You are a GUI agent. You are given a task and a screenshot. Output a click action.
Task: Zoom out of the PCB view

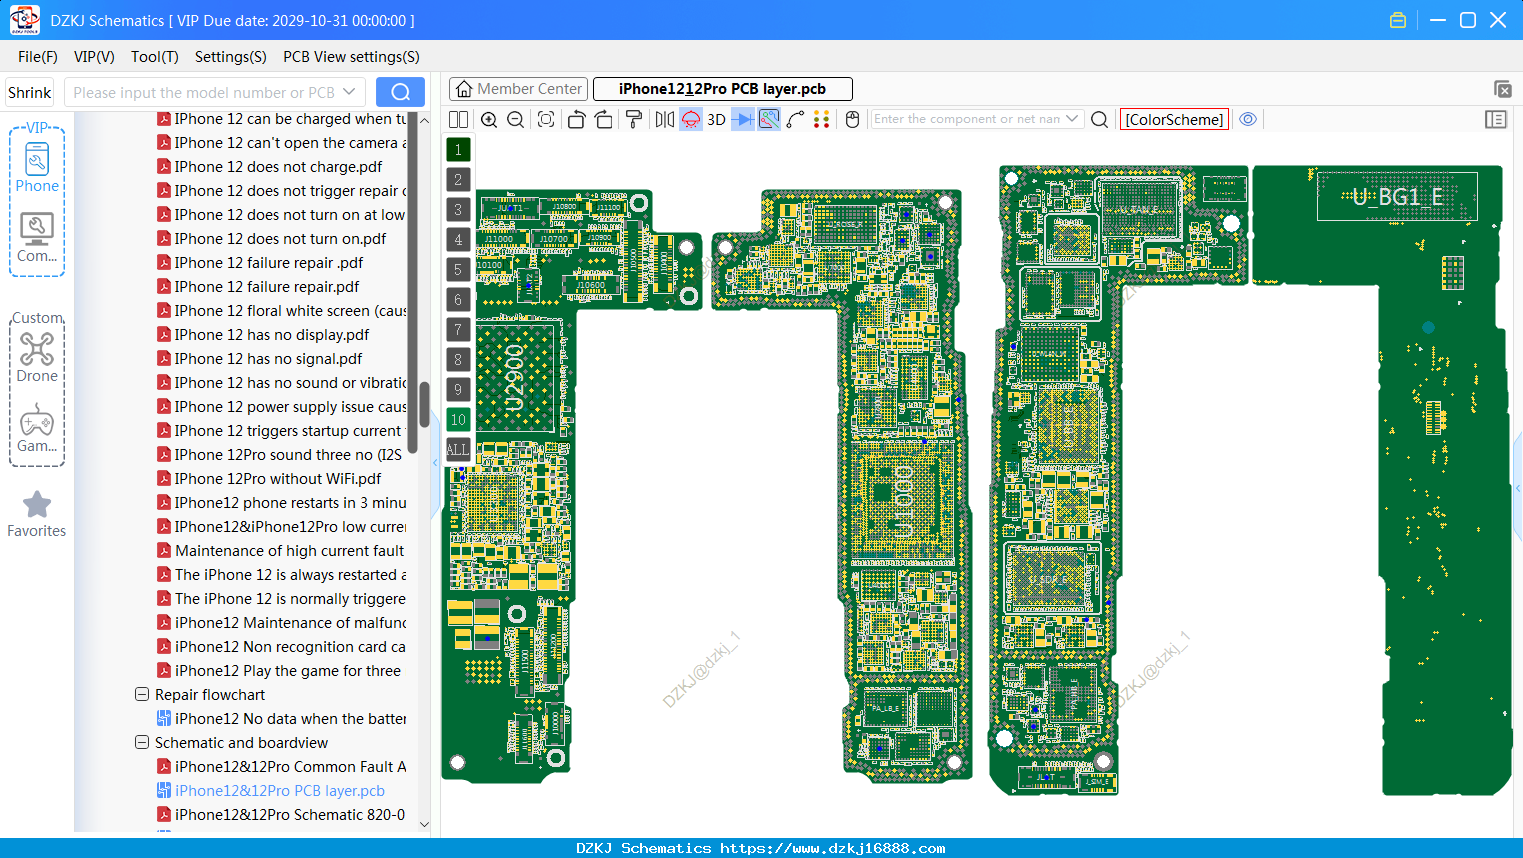(x=515, y=119)
